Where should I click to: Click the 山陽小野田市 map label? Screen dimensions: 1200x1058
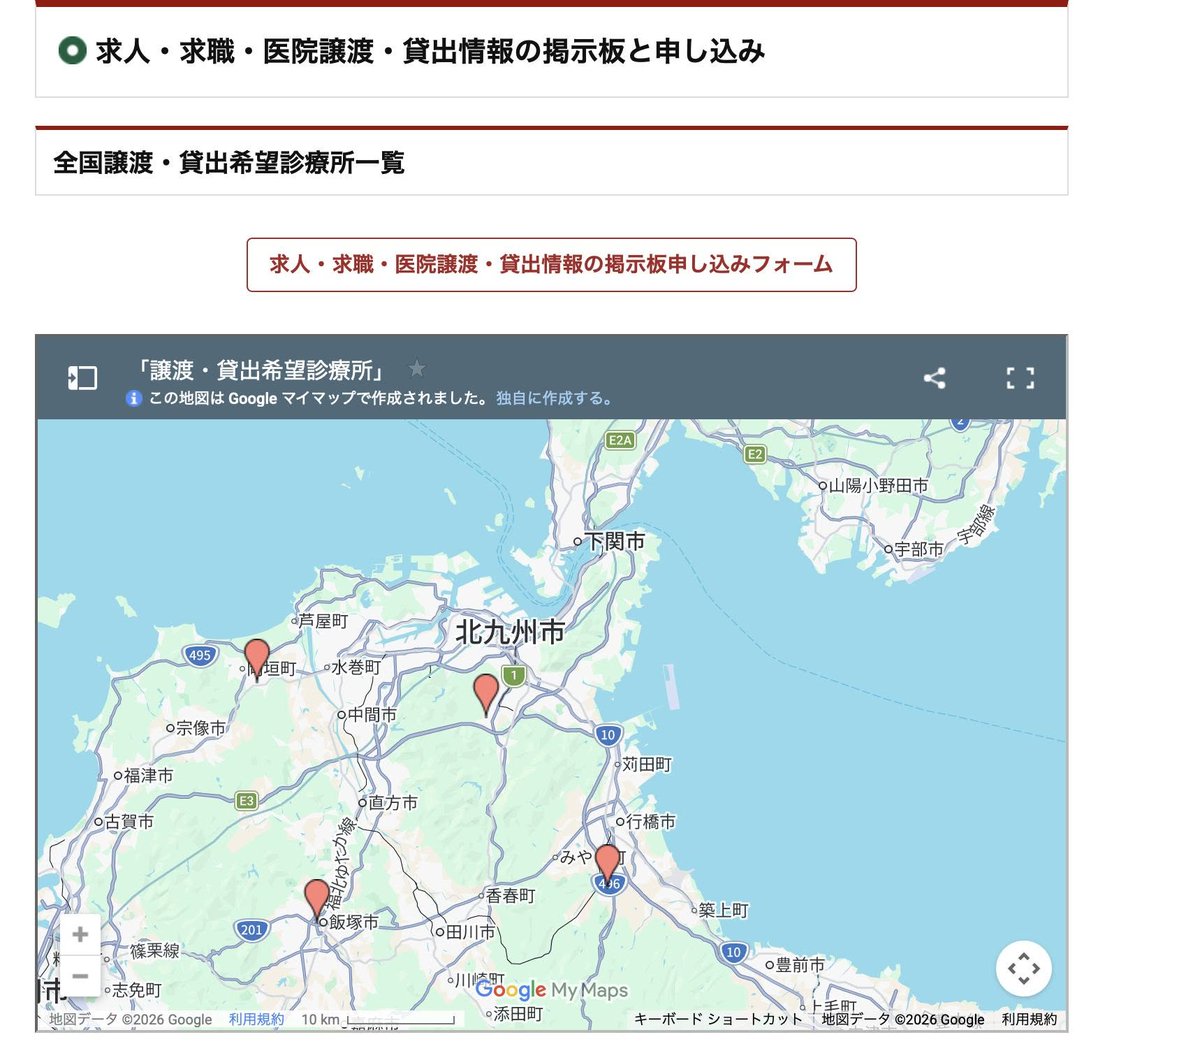coord(878,485)
